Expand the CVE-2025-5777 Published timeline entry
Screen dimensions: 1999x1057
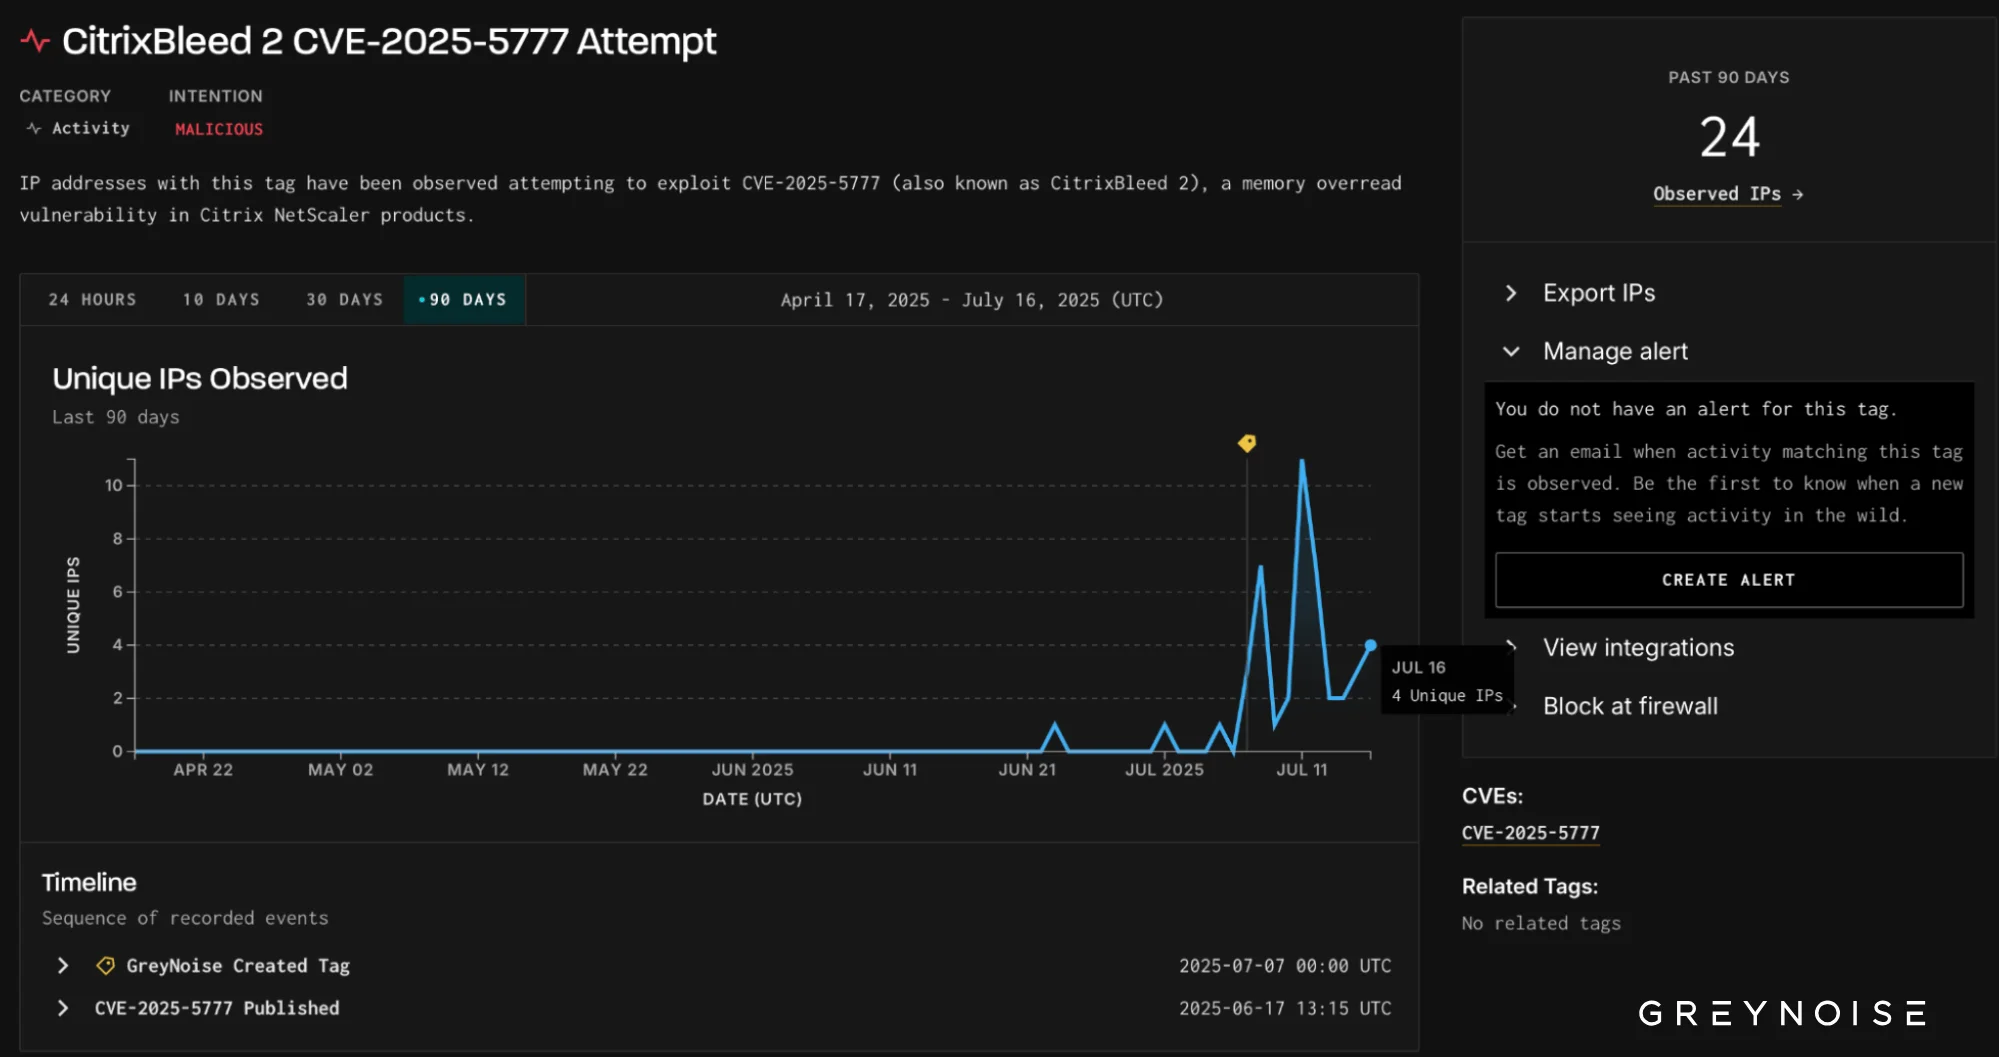click(x=63, y=1008)
